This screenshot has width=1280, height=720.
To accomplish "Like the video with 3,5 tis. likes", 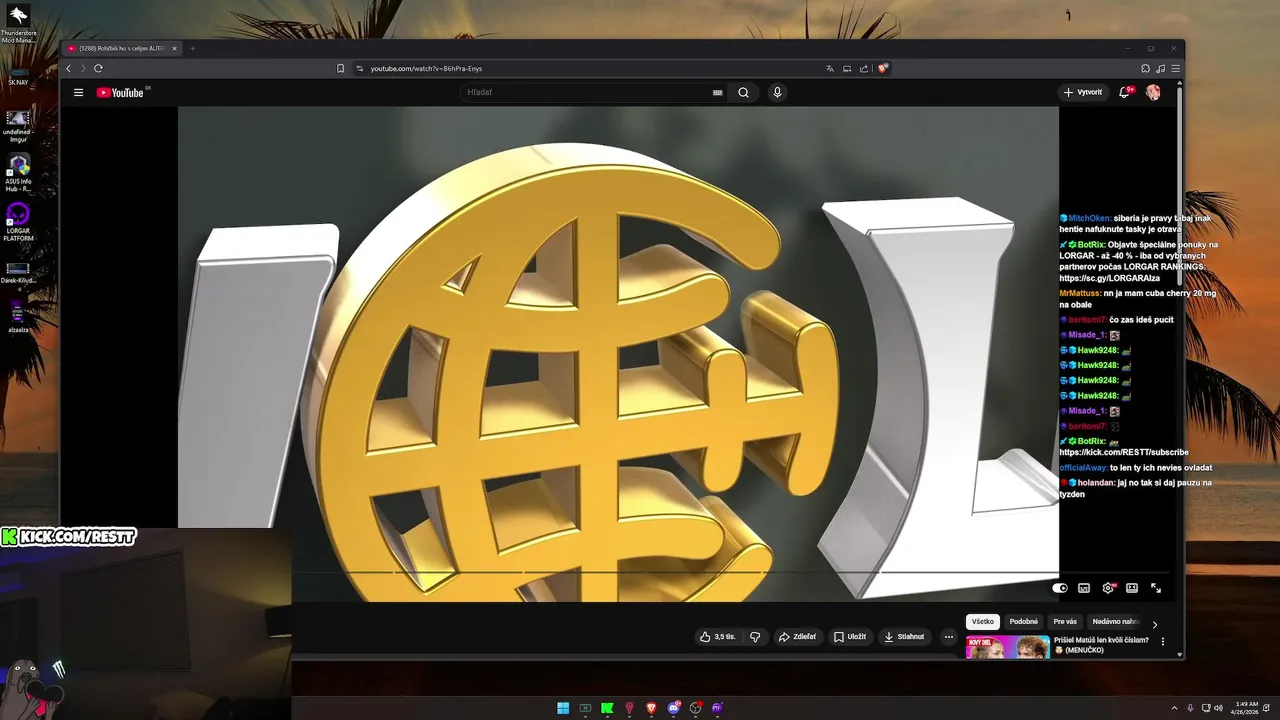I will [718, 636].
